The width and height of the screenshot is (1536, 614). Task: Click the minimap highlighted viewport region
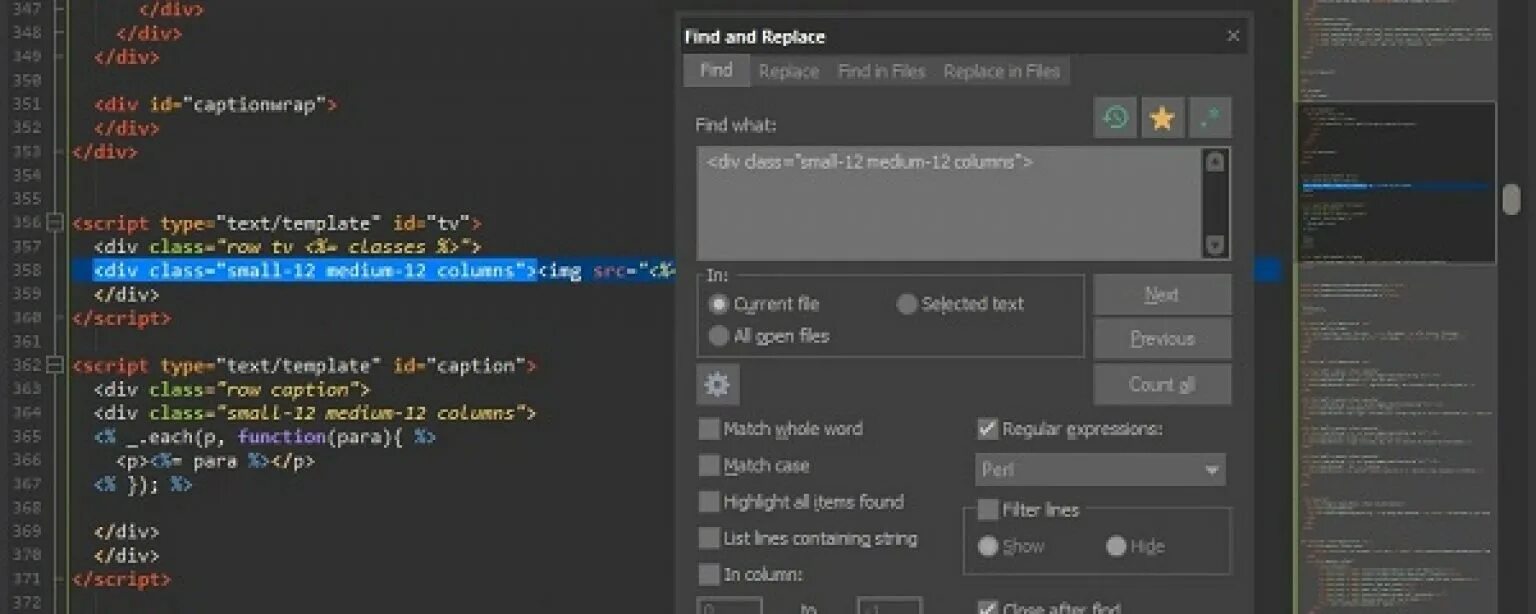click(x=1396, y=182)
